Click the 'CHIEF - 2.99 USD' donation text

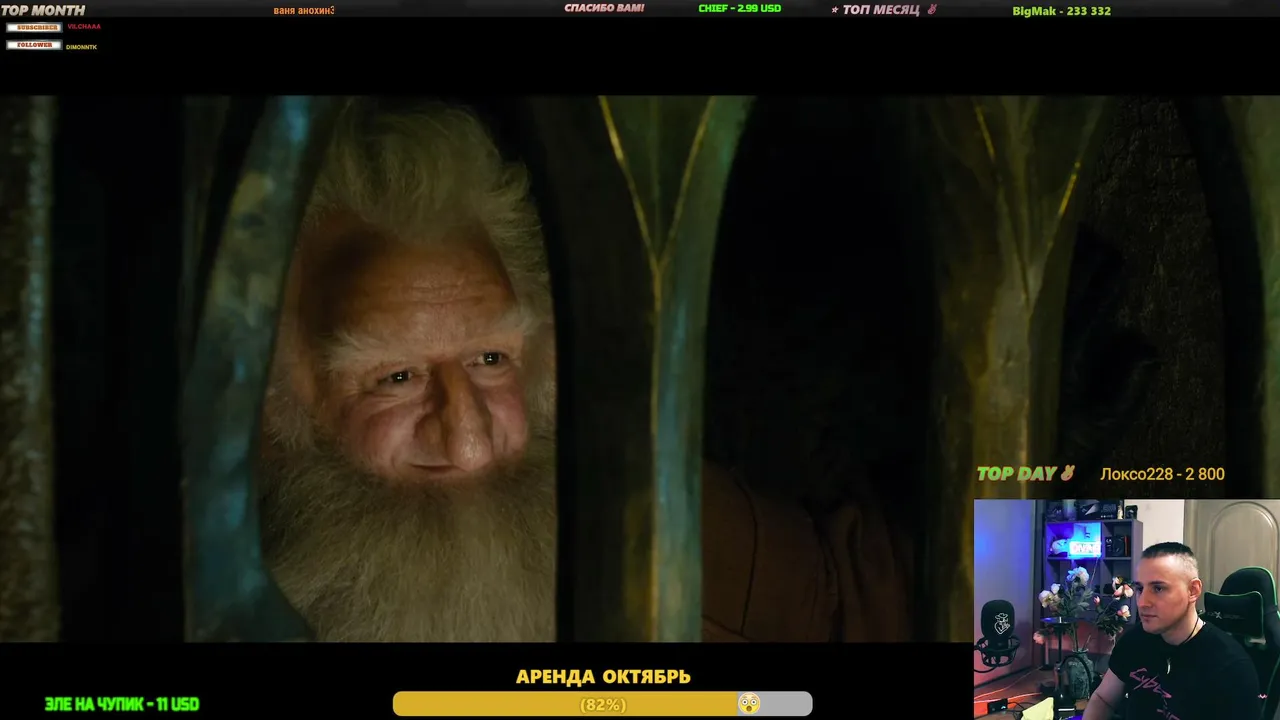coord(740,8)
